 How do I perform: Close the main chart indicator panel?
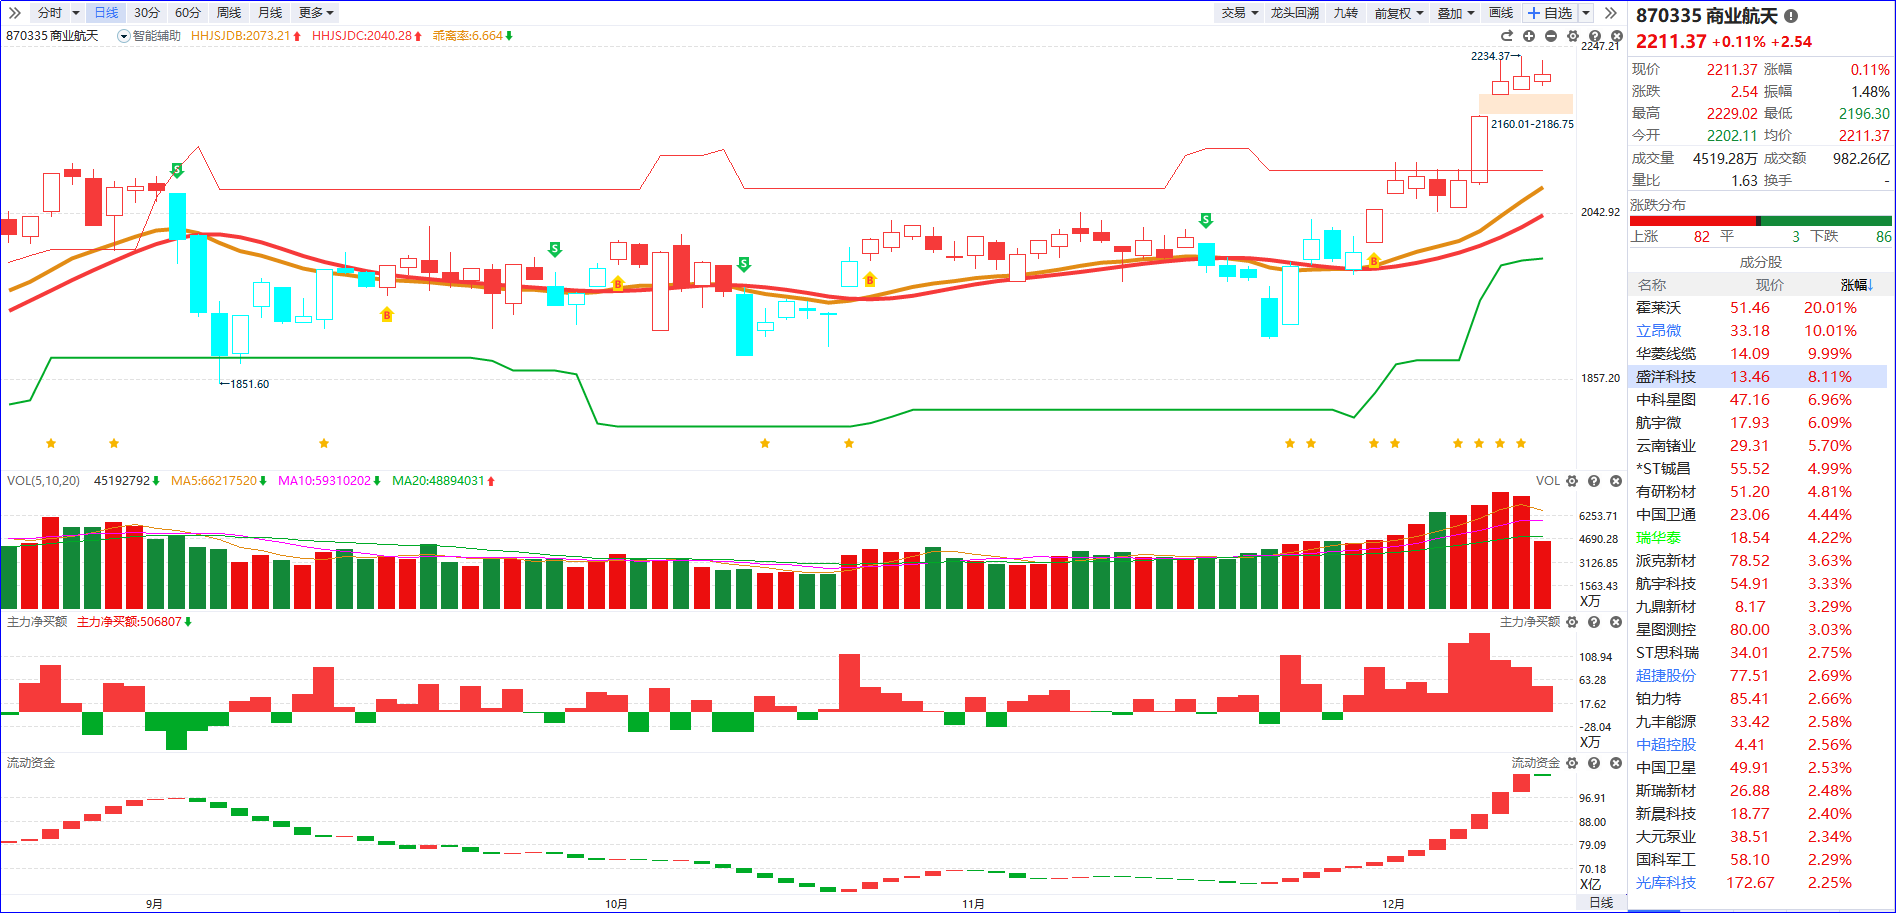1617,36
